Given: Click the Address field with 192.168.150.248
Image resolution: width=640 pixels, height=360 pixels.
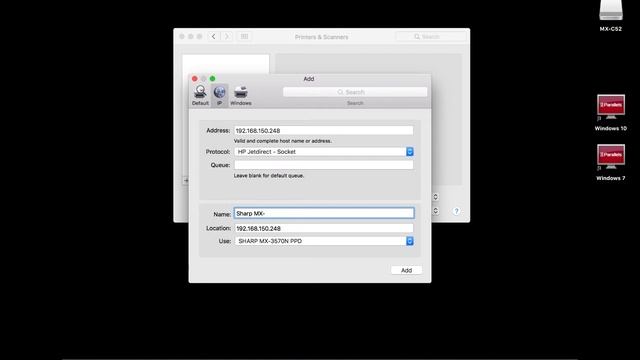Looking at the screenshot, I should point(323,131).
